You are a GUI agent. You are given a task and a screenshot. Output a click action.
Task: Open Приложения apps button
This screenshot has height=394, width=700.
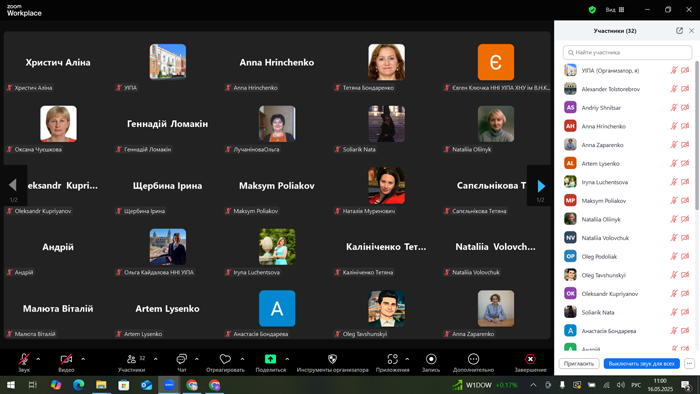pos(392,362)
